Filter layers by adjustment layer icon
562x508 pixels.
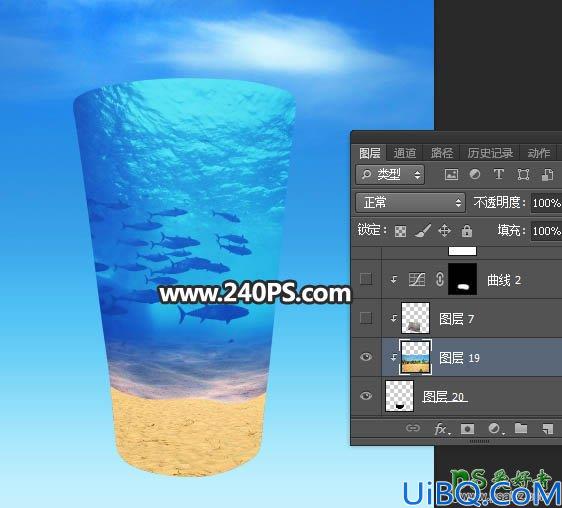475,175
